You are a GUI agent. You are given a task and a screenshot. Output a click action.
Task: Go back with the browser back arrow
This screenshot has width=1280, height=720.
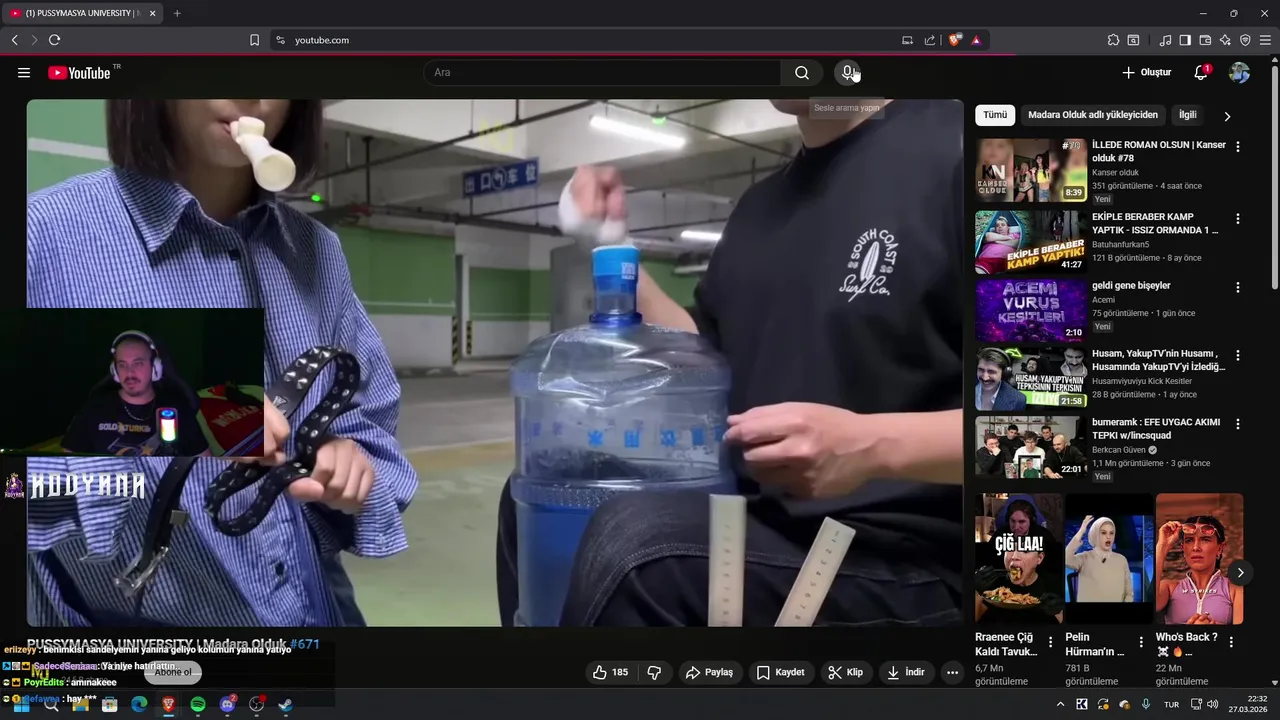click(14, 40)
